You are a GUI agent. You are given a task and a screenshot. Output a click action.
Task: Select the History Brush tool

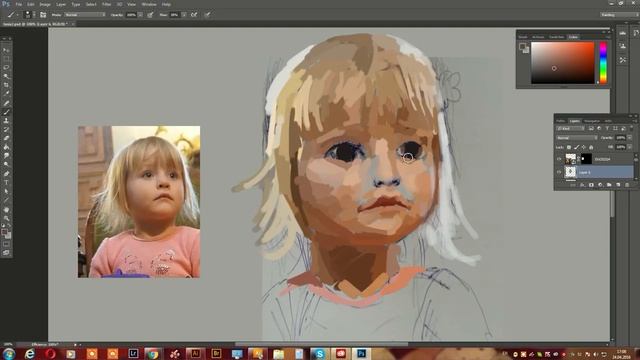click(x=6, y=129)
